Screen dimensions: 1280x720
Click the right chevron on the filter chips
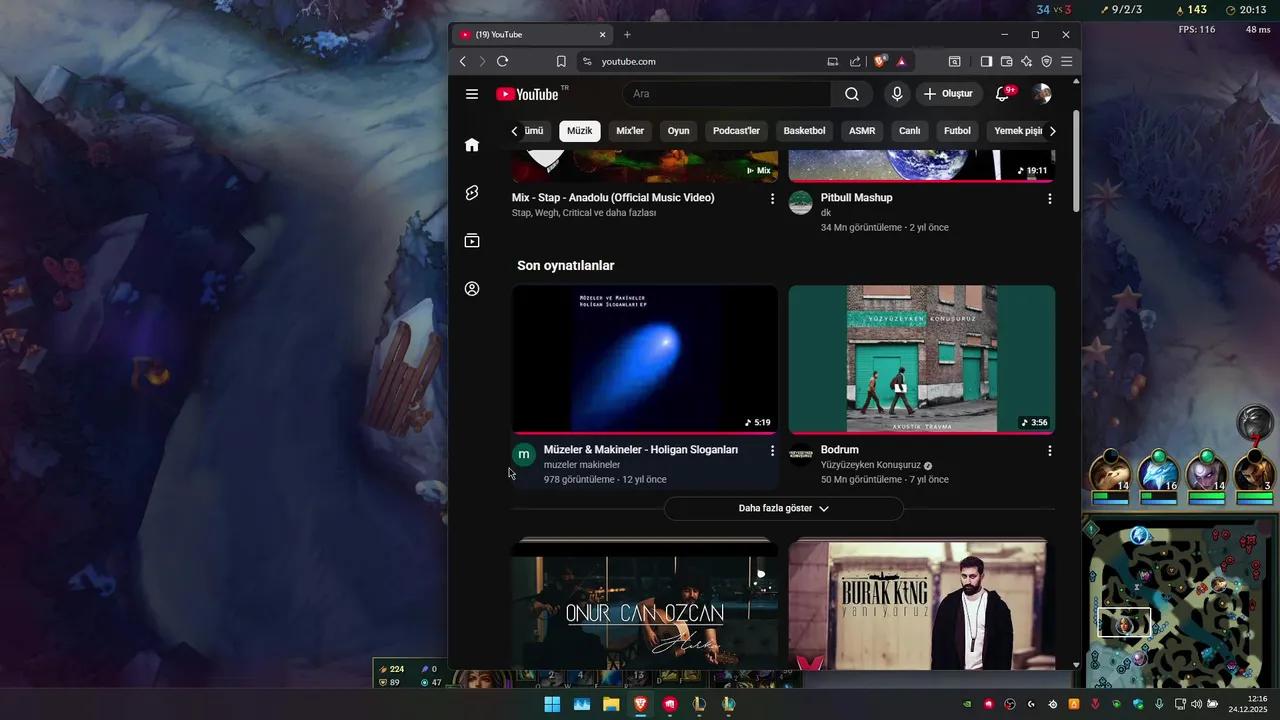pyautogui.click(x=1052, y=130)
